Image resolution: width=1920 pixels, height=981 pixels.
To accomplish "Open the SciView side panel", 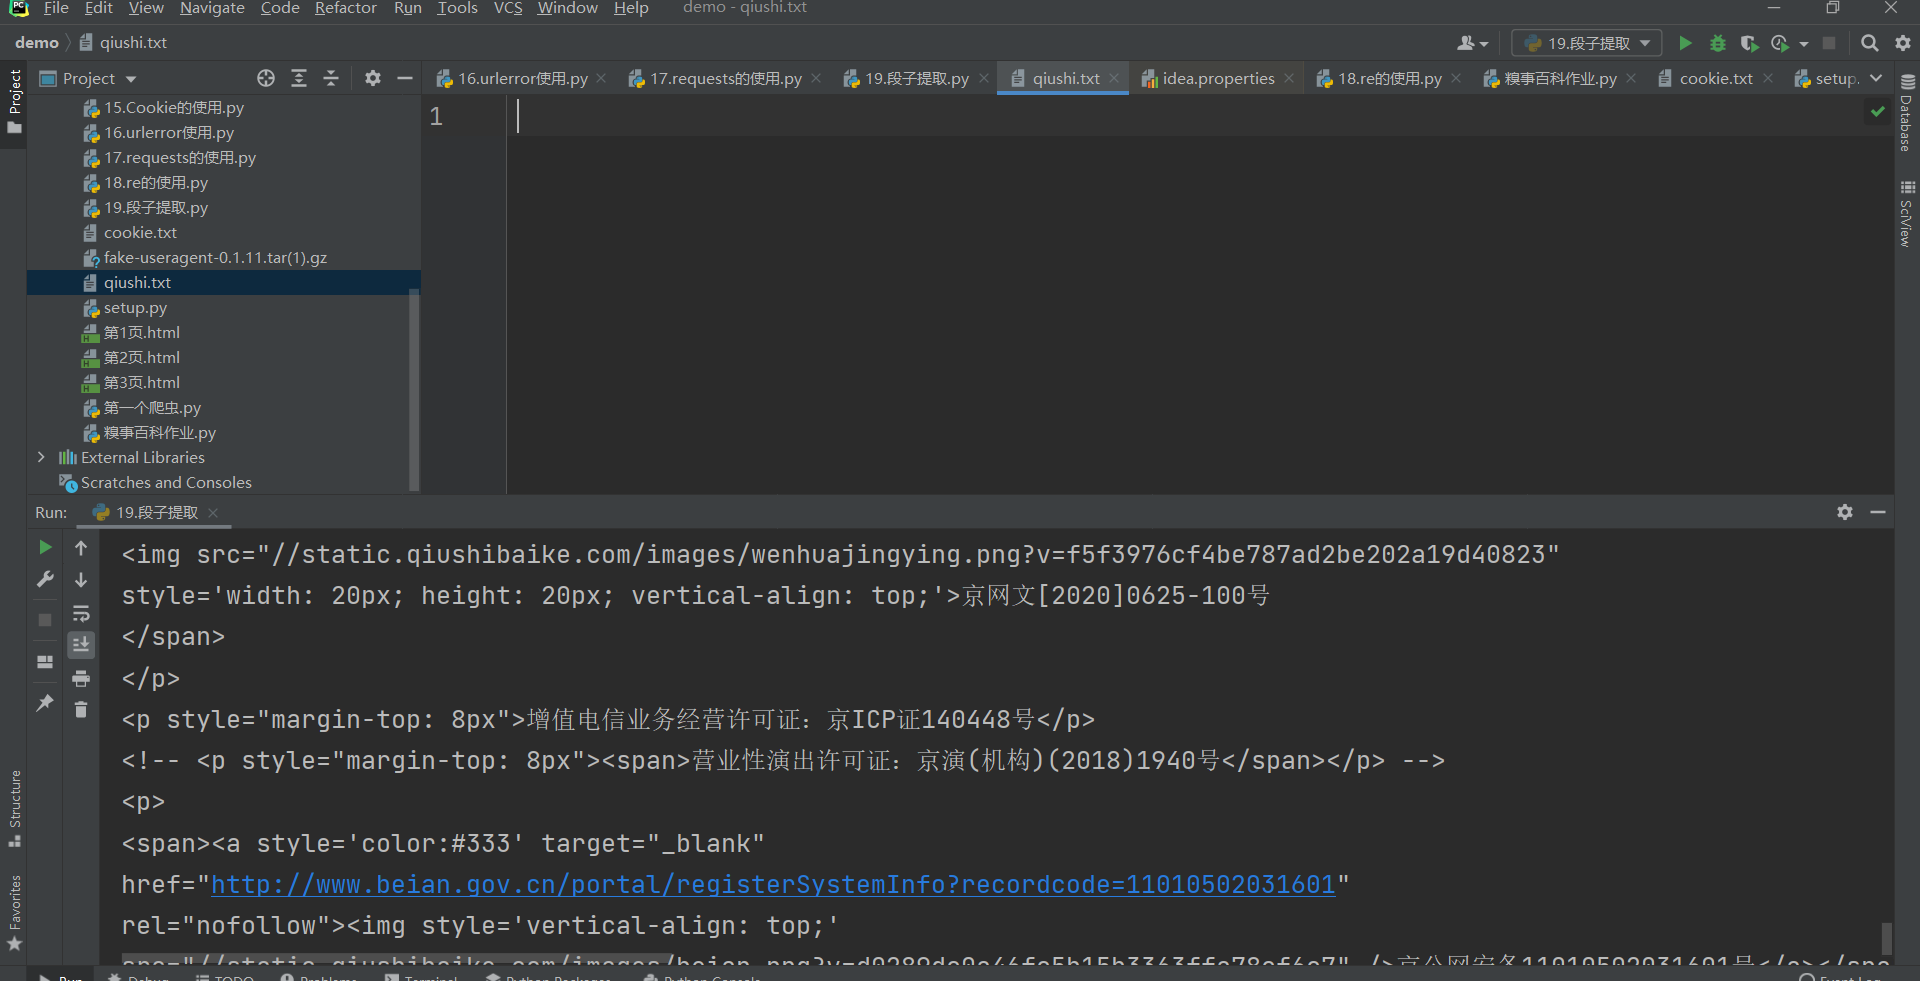I will pyautogui.click(x=1906, y=213).
